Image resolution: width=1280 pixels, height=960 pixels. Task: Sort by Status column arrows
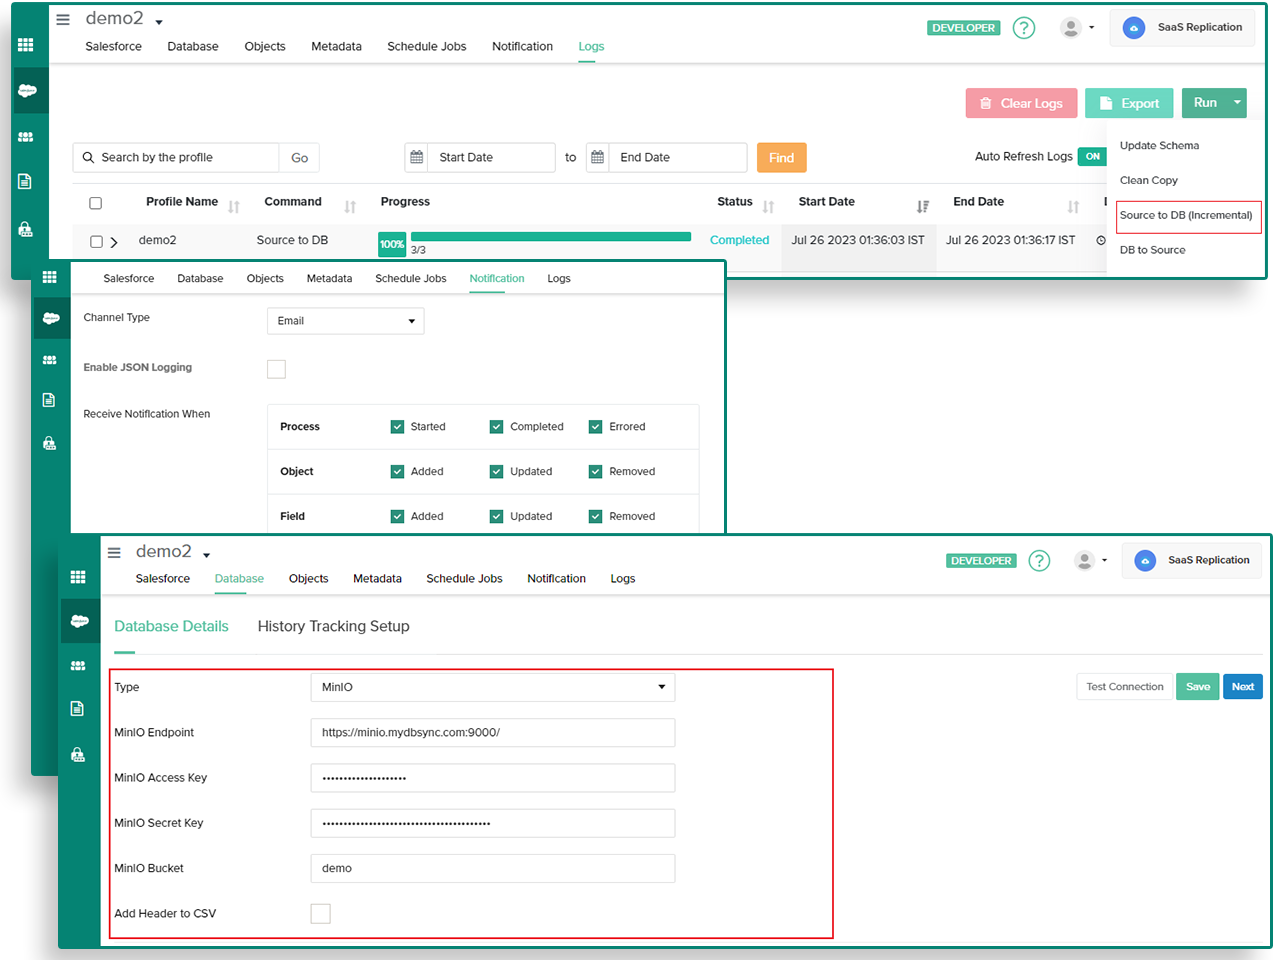tap(768, 207)
